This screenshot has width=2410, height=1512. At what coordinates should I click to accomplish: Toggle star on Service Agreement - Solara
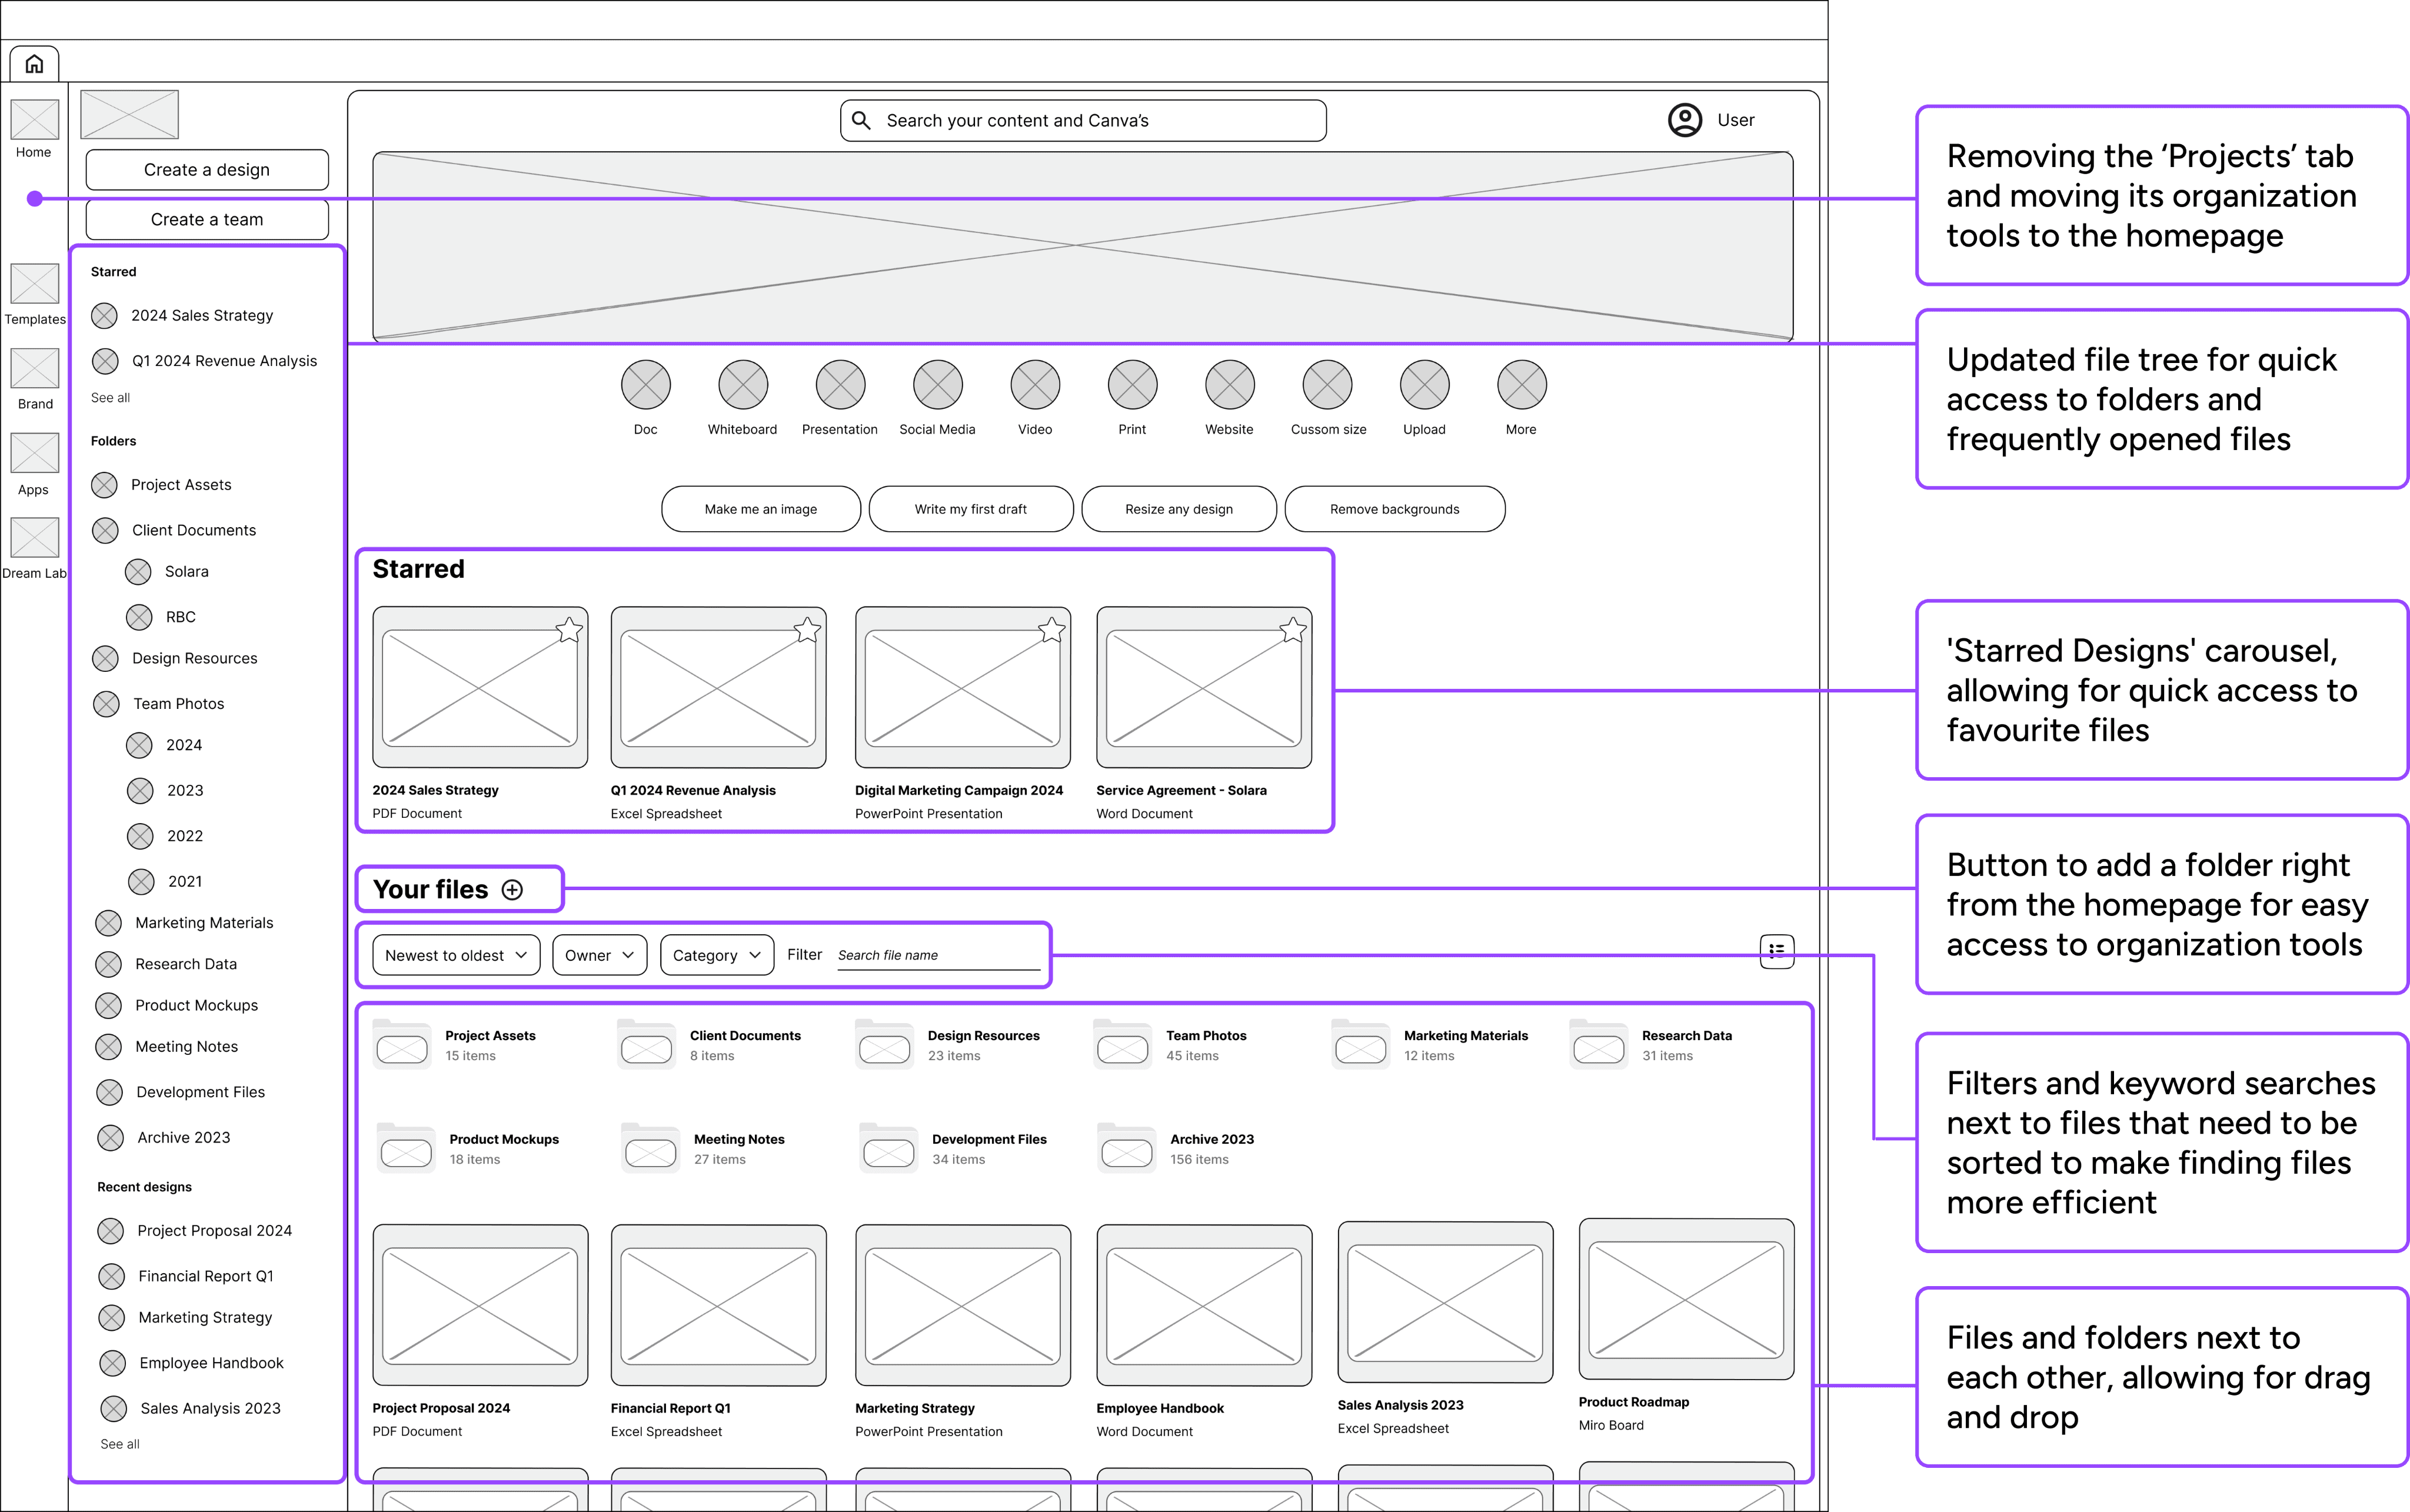tap(1293, 630)
